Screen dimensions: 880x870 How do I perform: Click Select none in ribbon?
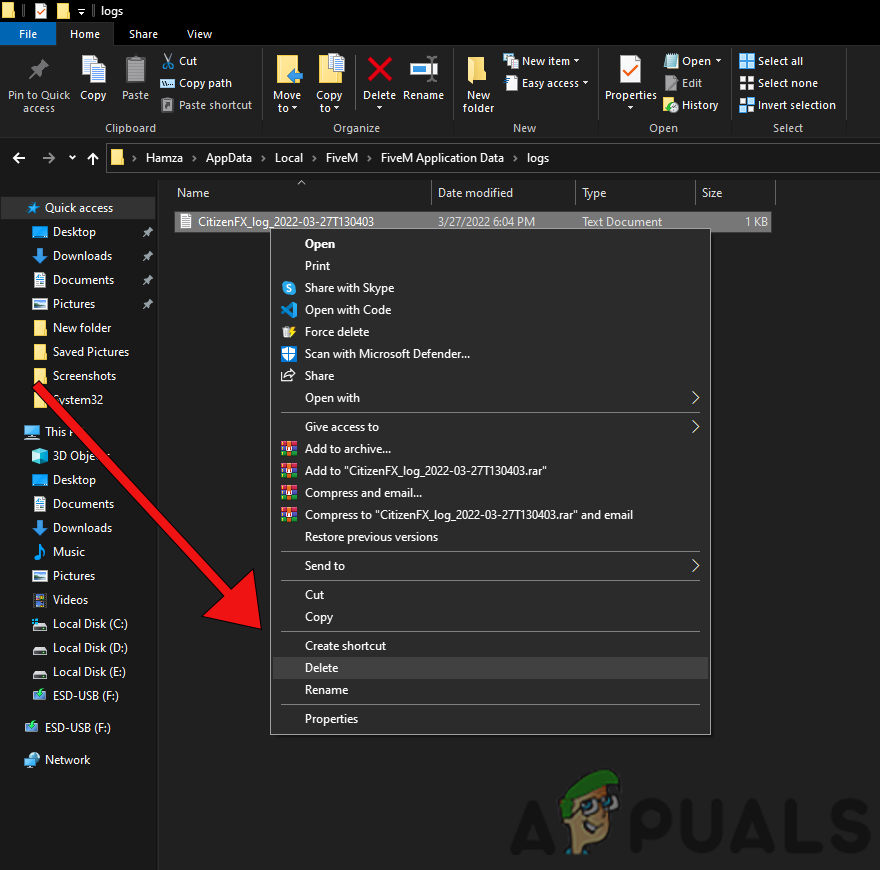point(778,83)
